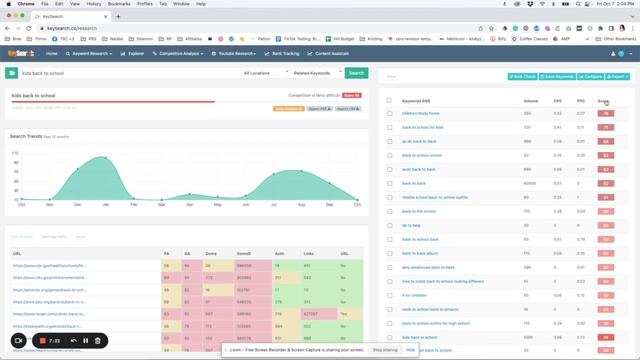The width and height of the screenshot is (640, 360).
Task: Click inside the keyword search input field
Action: pyautogui.click(x=130, y=73)
